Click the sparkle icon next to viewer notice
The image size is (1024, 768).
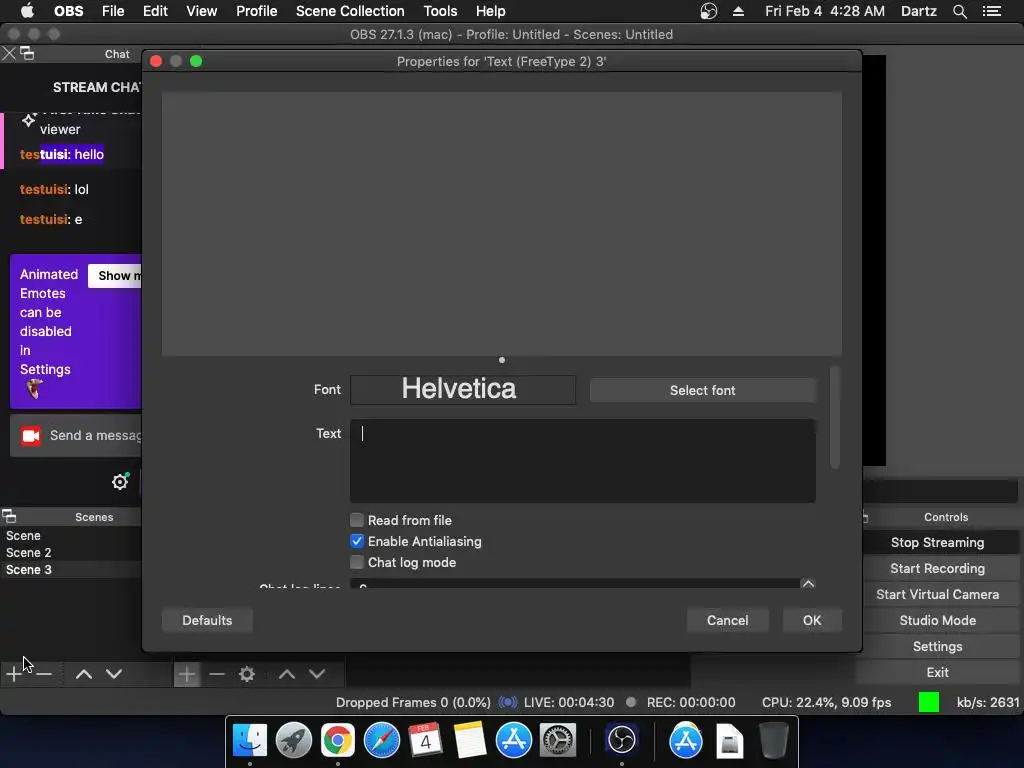pyautogui.click(x=28, y=120)
